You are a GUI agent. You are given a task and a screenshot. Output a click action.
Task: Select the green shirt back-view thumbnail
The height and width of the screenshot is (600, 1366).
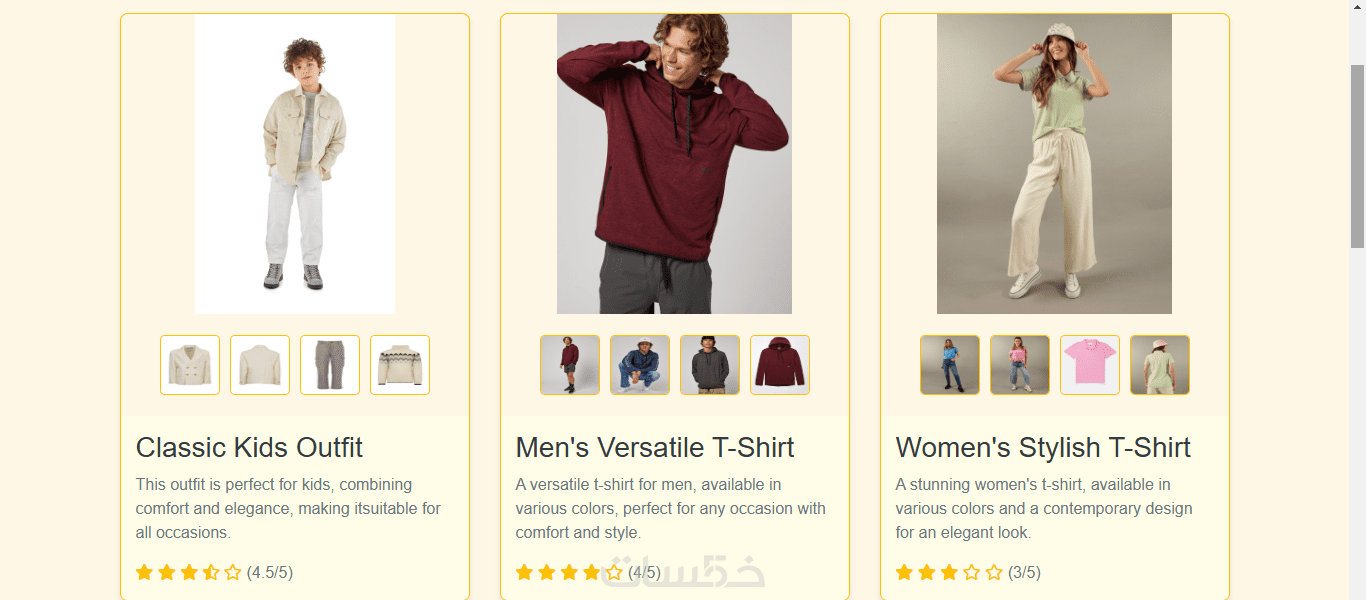(1160, 365)
